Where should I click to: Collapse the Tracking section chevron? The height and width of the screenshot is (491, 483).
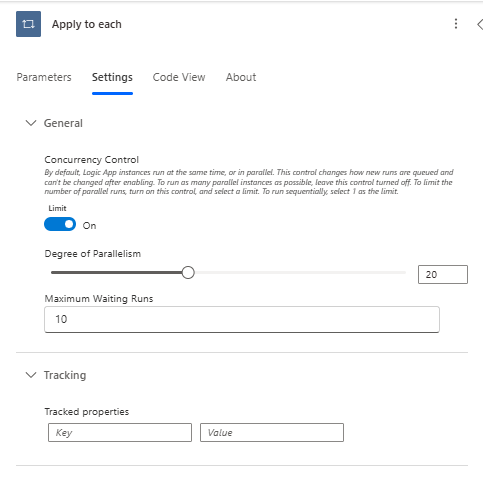pyautogui.click(x=31, y=375)
